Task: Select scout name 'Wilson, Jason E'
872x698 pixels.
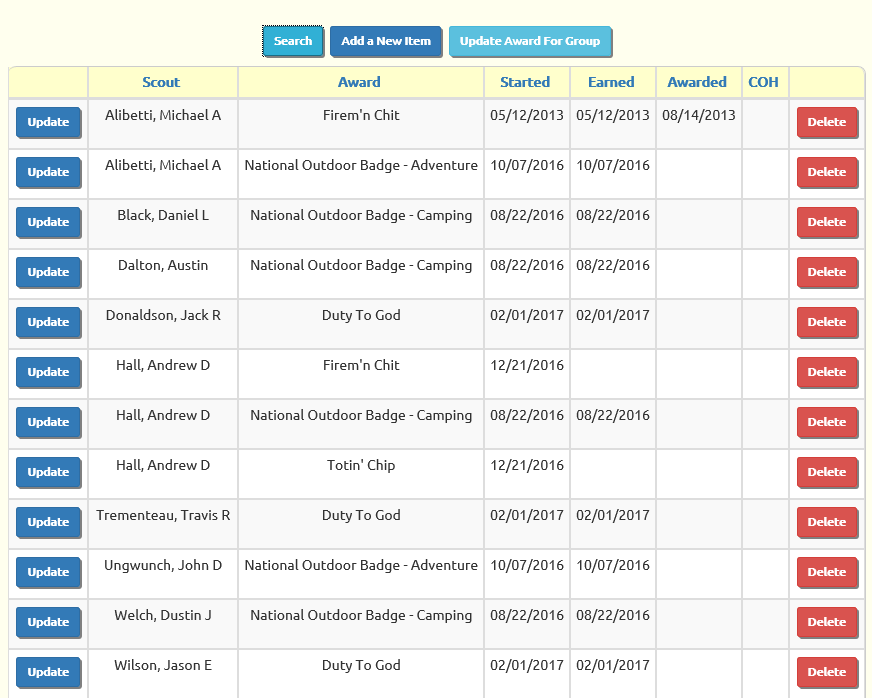Action: click(163, 666)
